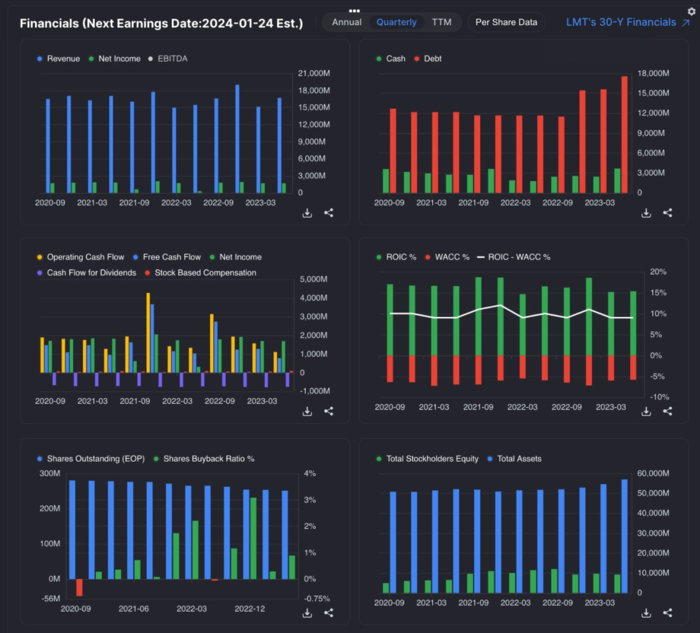The width and height of the screenshot is (700, 633).
Task: Open the settings gear at top right
Action: (690, 11)
